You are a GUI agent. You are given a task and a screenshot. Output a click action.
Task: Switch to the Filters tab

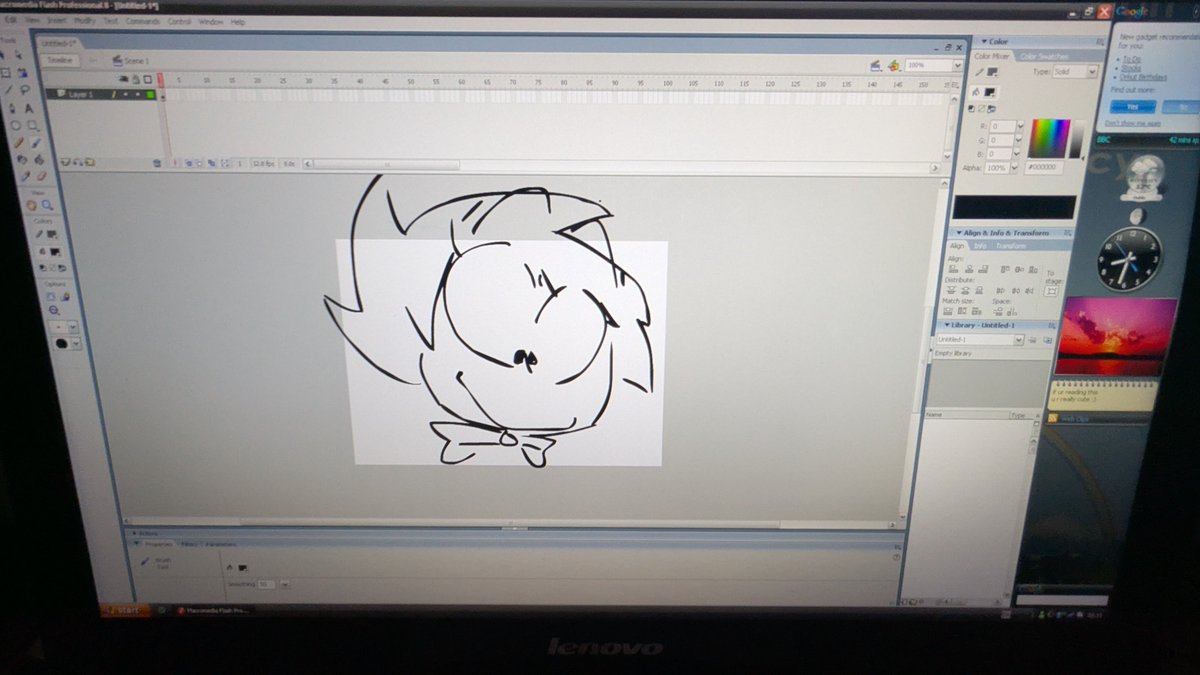click(189, 544)
